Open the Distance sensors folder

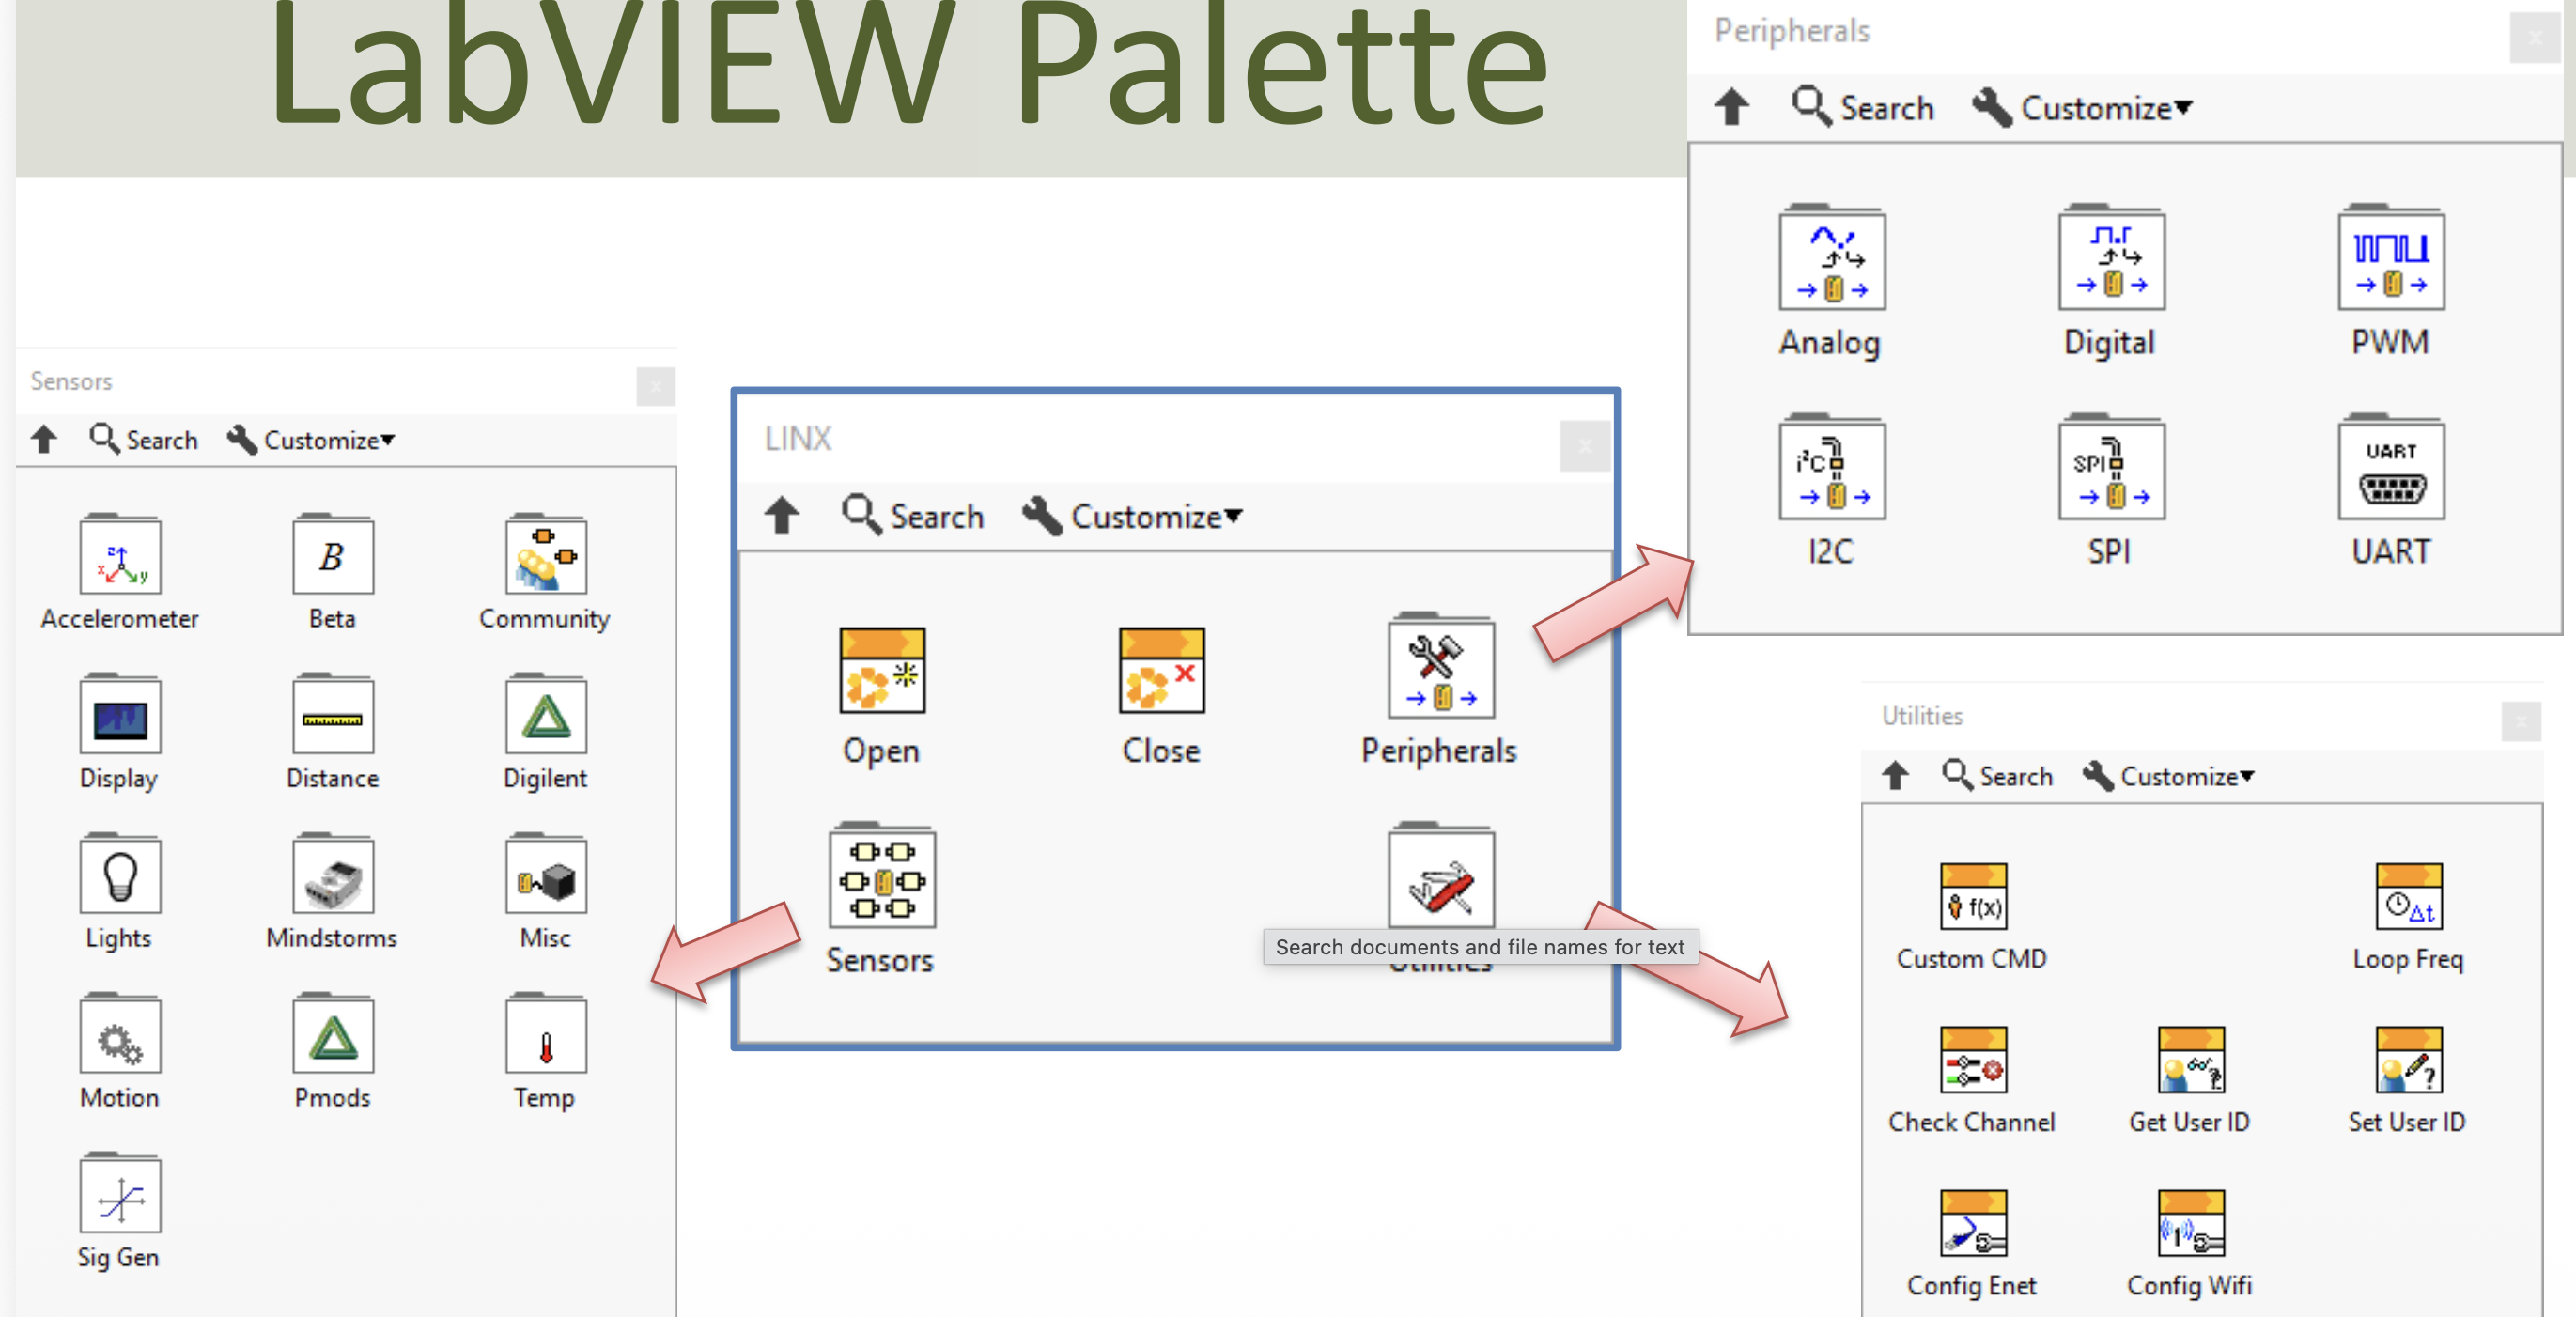[x=333, y=714]
